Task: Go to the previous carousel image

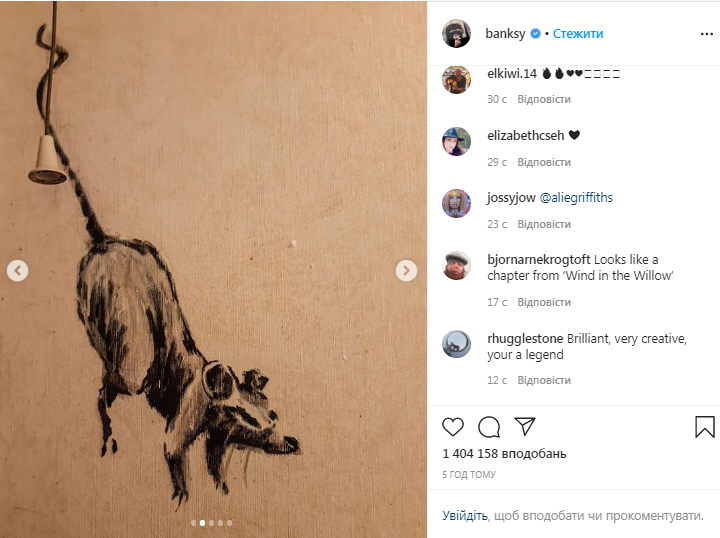Action: [x=17, y=270]
